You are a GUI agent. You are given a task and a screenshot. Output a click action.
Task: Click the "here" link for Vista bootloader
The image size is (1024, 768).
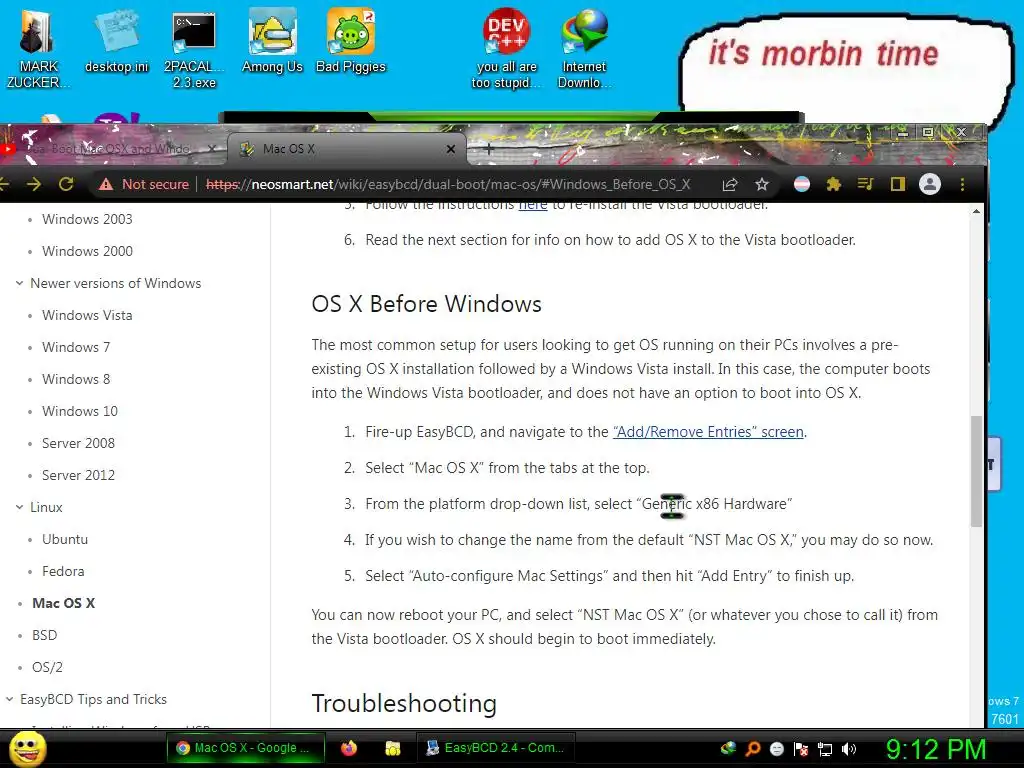533,207
